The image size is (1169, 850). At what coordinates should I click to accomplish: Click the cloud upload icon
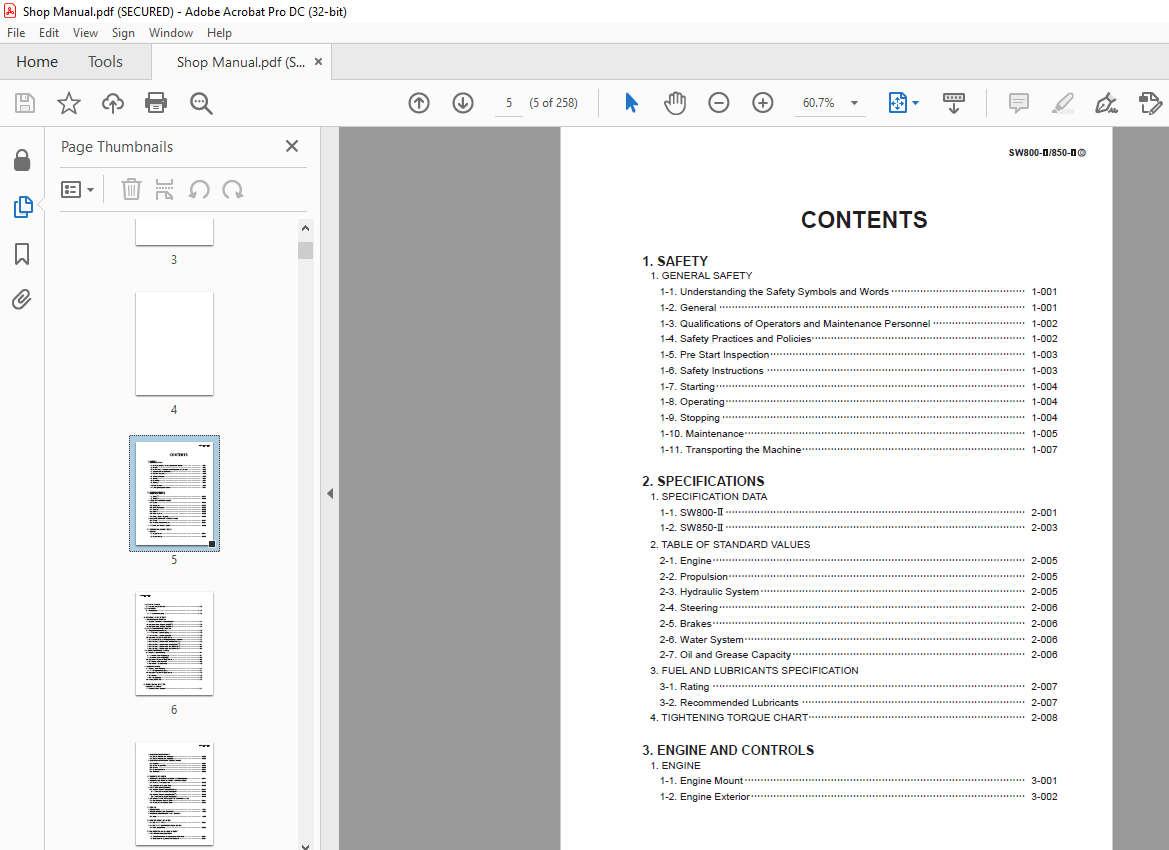pos(113,103)
